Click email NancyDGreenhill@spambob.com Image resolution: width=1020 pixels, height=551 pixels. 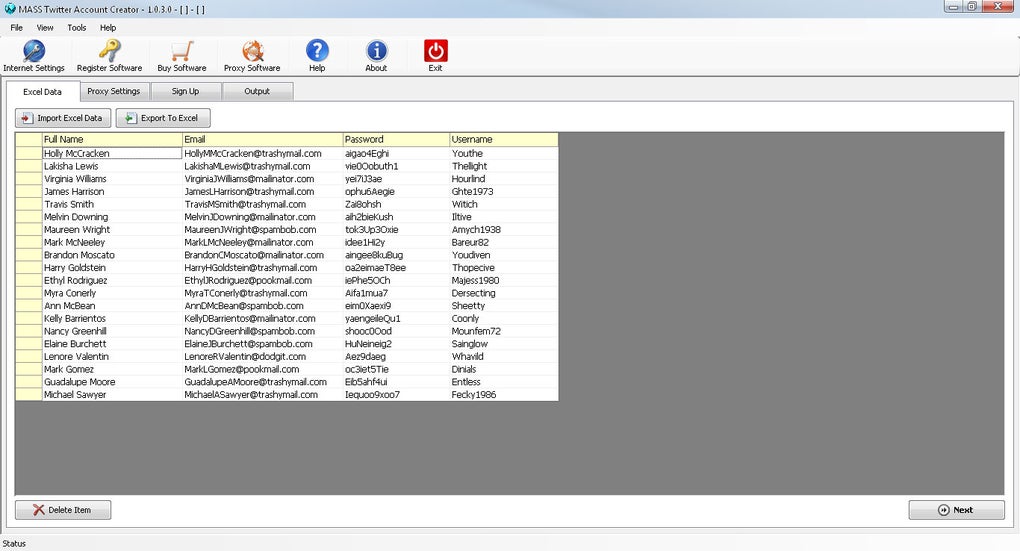point(262,331)
